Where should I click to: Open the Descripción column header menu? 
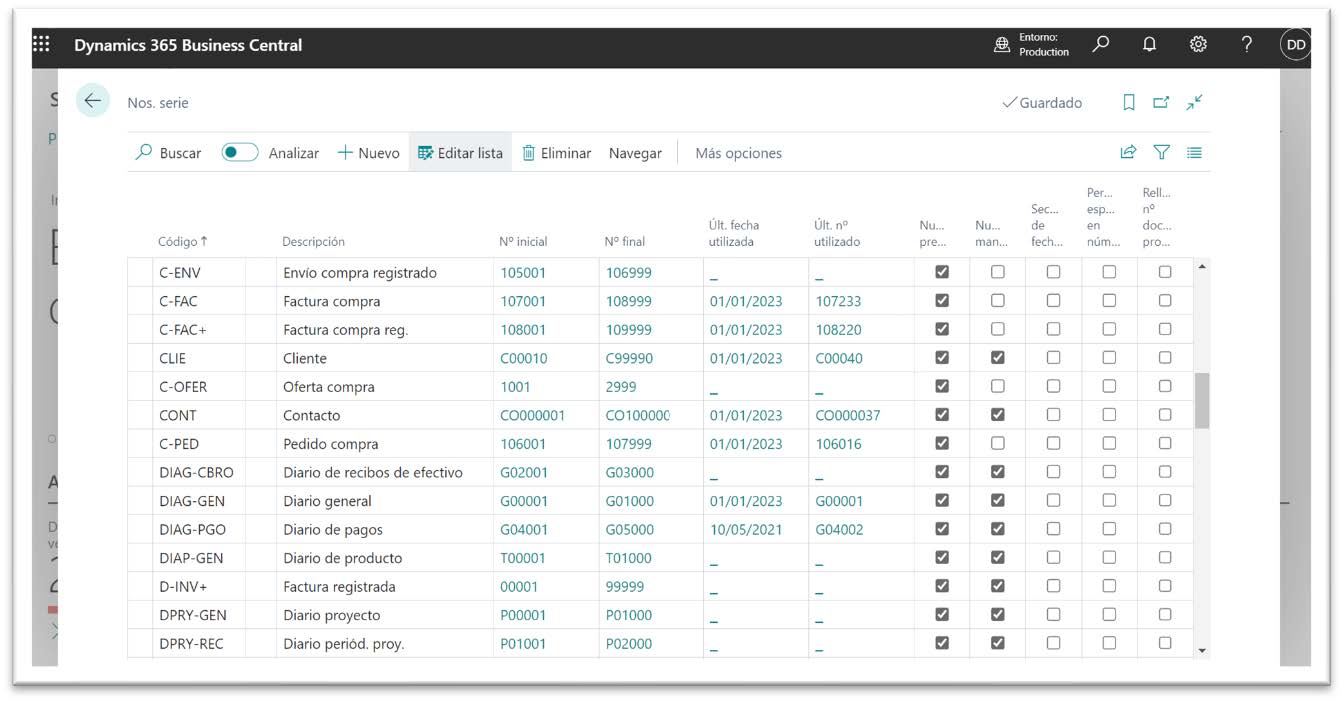click(313, 241)
